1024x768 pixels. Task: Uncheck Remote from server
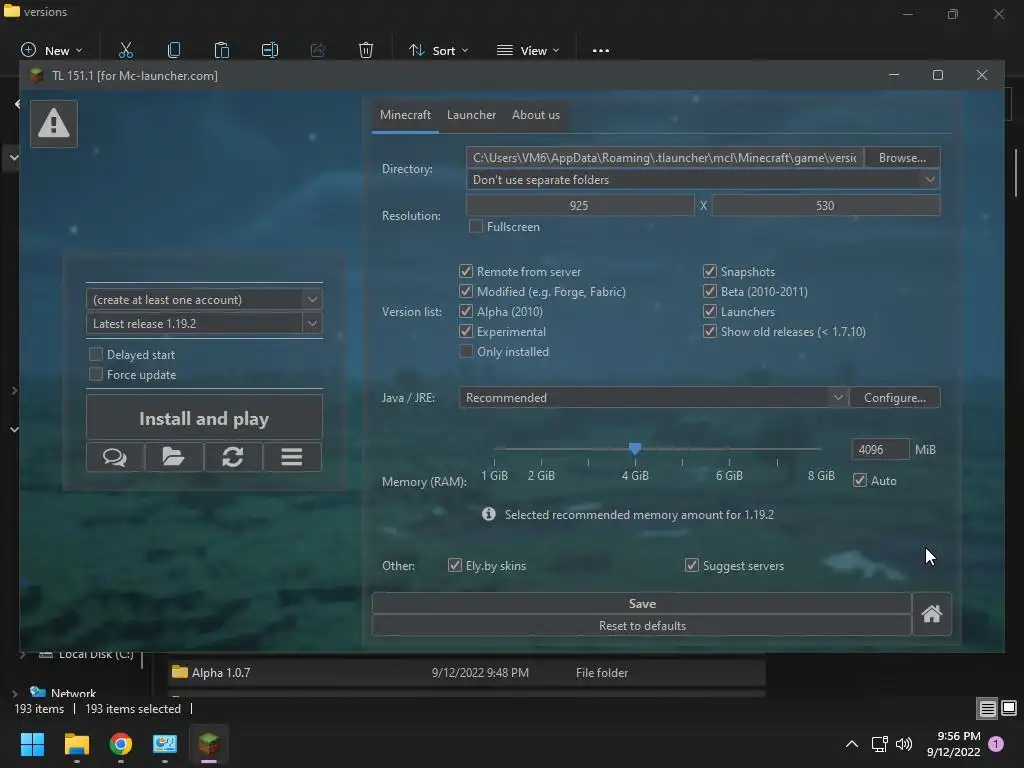[x=466, y=271]
